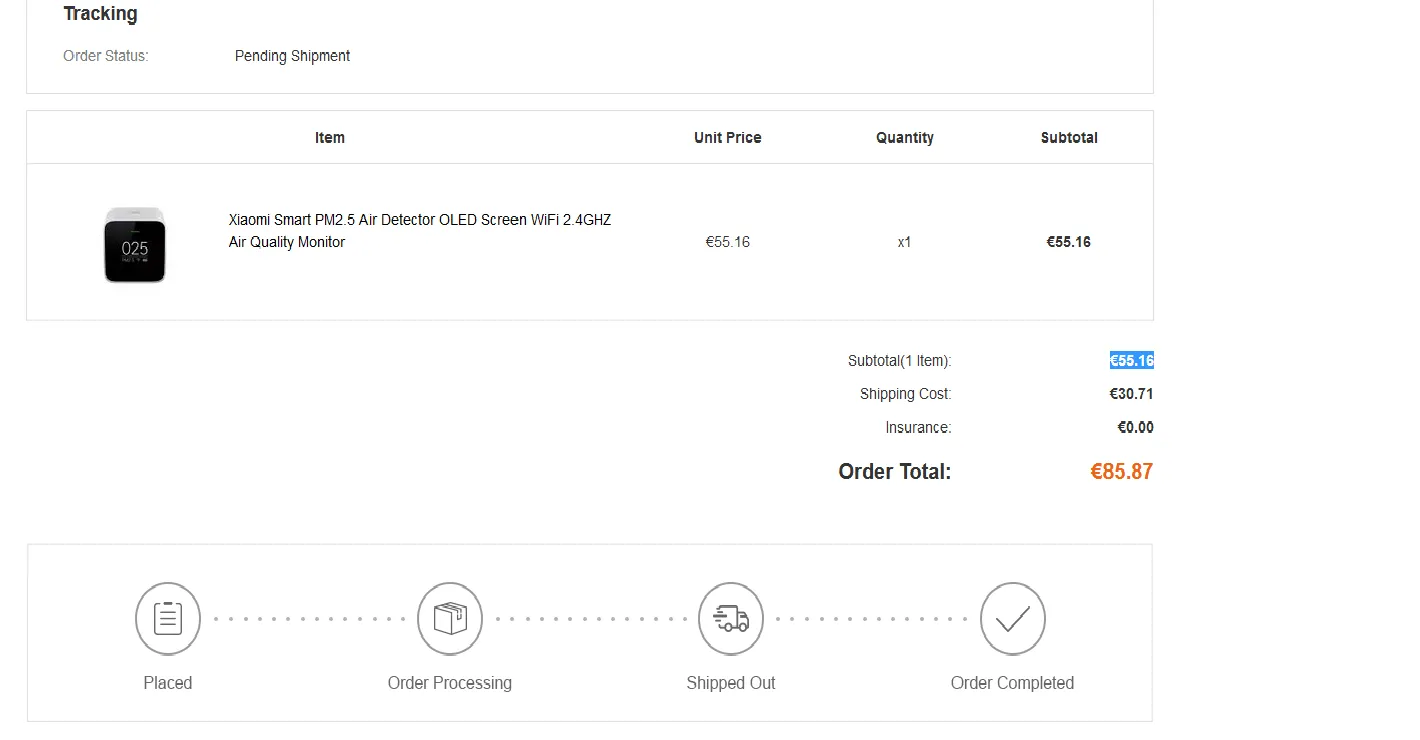Click the Shipping Cost €30.71 value
The image size is (1420, 740).
[1131, 394]
